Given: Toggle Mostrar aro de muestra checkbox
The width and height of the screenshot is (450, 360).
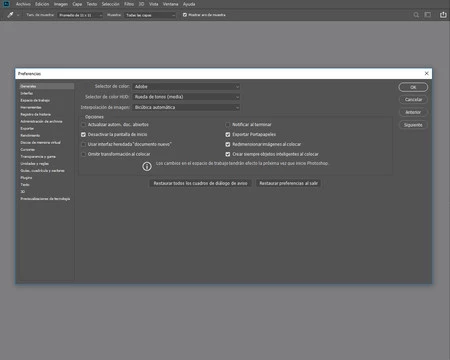Looking at the screenshot, I should click(x=185, y=15).
